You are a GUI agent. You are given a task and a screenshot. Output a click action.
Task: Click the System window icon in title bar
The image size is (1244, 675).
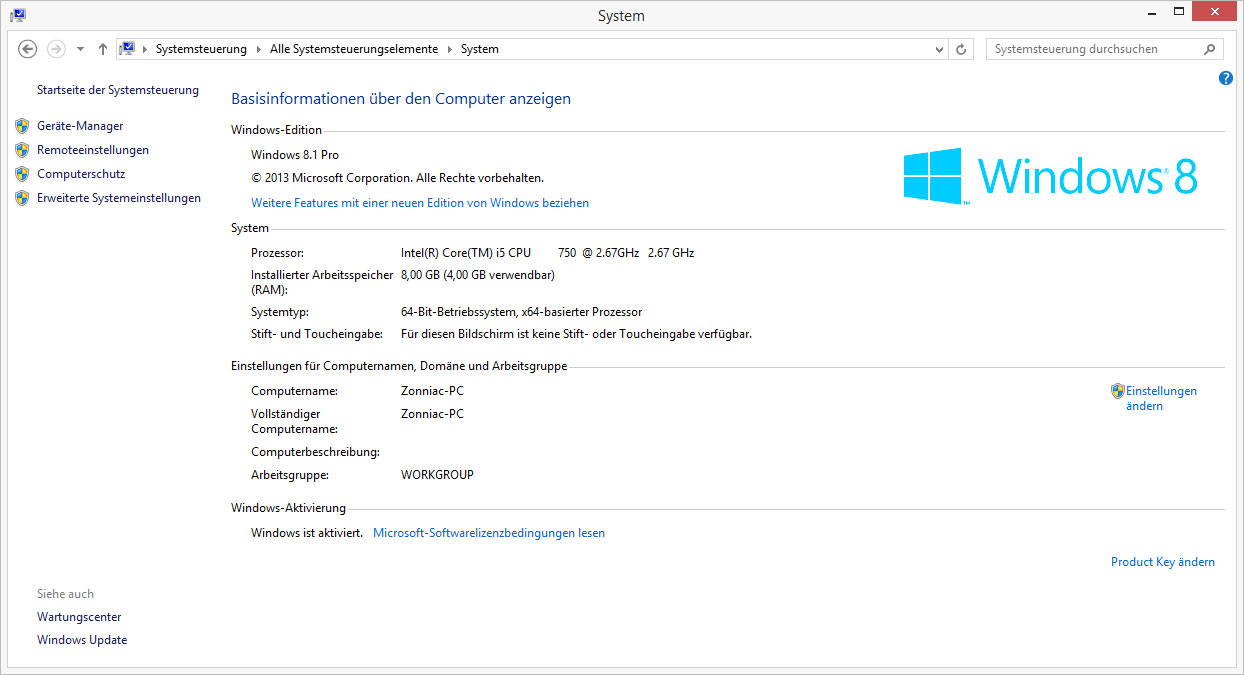coord(18,15)
